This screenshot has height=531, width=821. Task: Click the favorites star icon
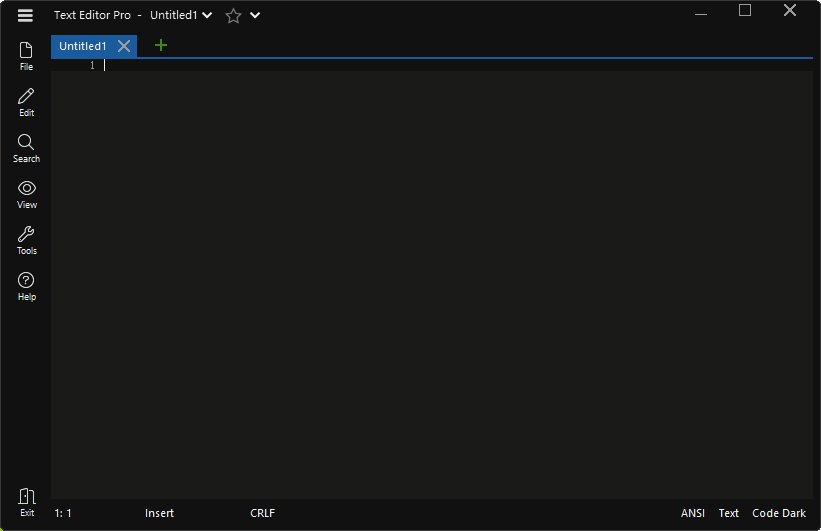pyautogui.click(x=233, y=16)
